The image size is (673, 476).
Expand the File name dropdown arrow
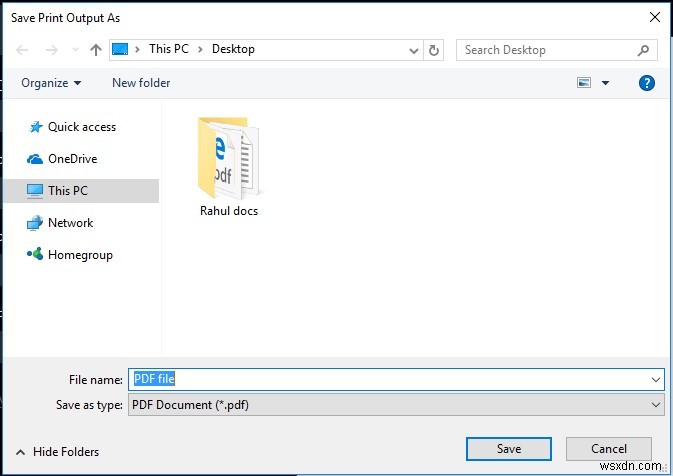pos(655,380)
